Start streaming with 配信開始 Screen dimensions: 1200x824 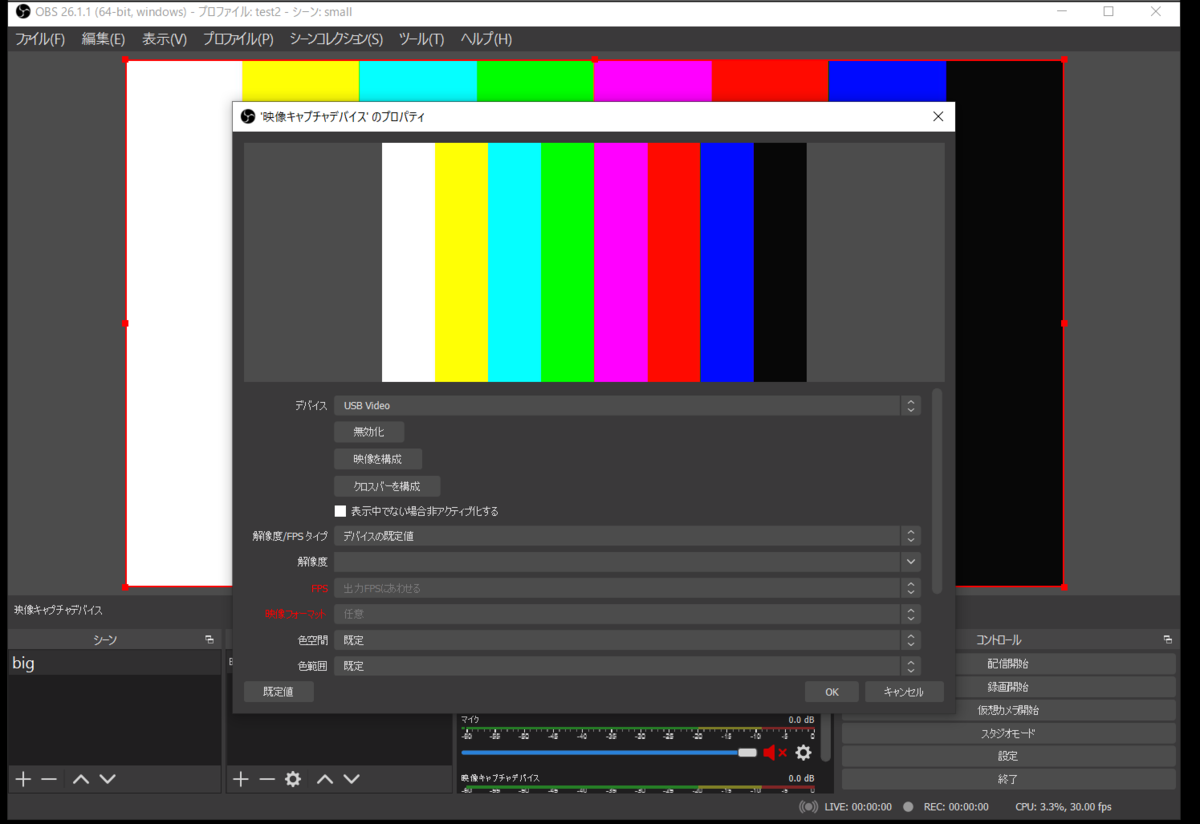pyautogui.click(x=1008, y=664)
